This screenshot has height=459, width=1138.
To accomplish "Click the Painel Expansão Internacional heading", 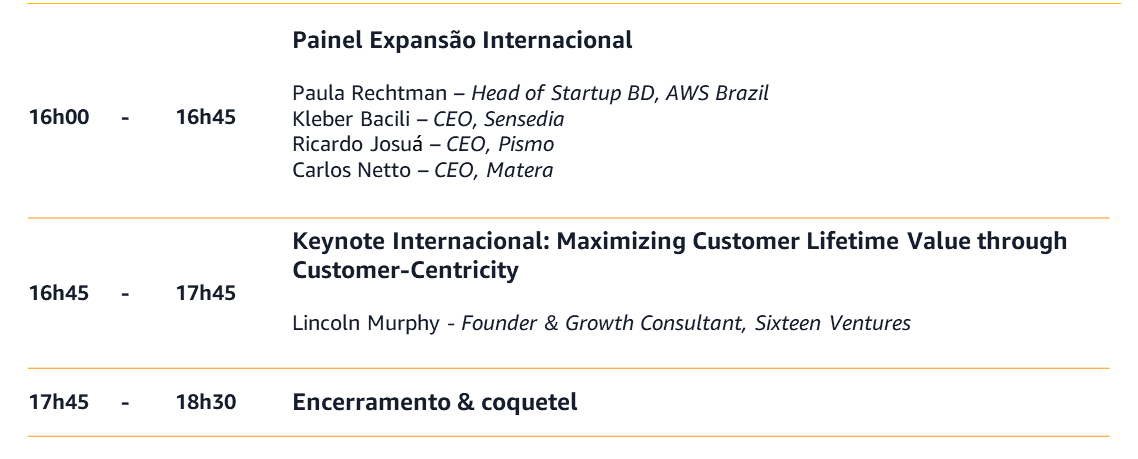I will tap(462, 40).
